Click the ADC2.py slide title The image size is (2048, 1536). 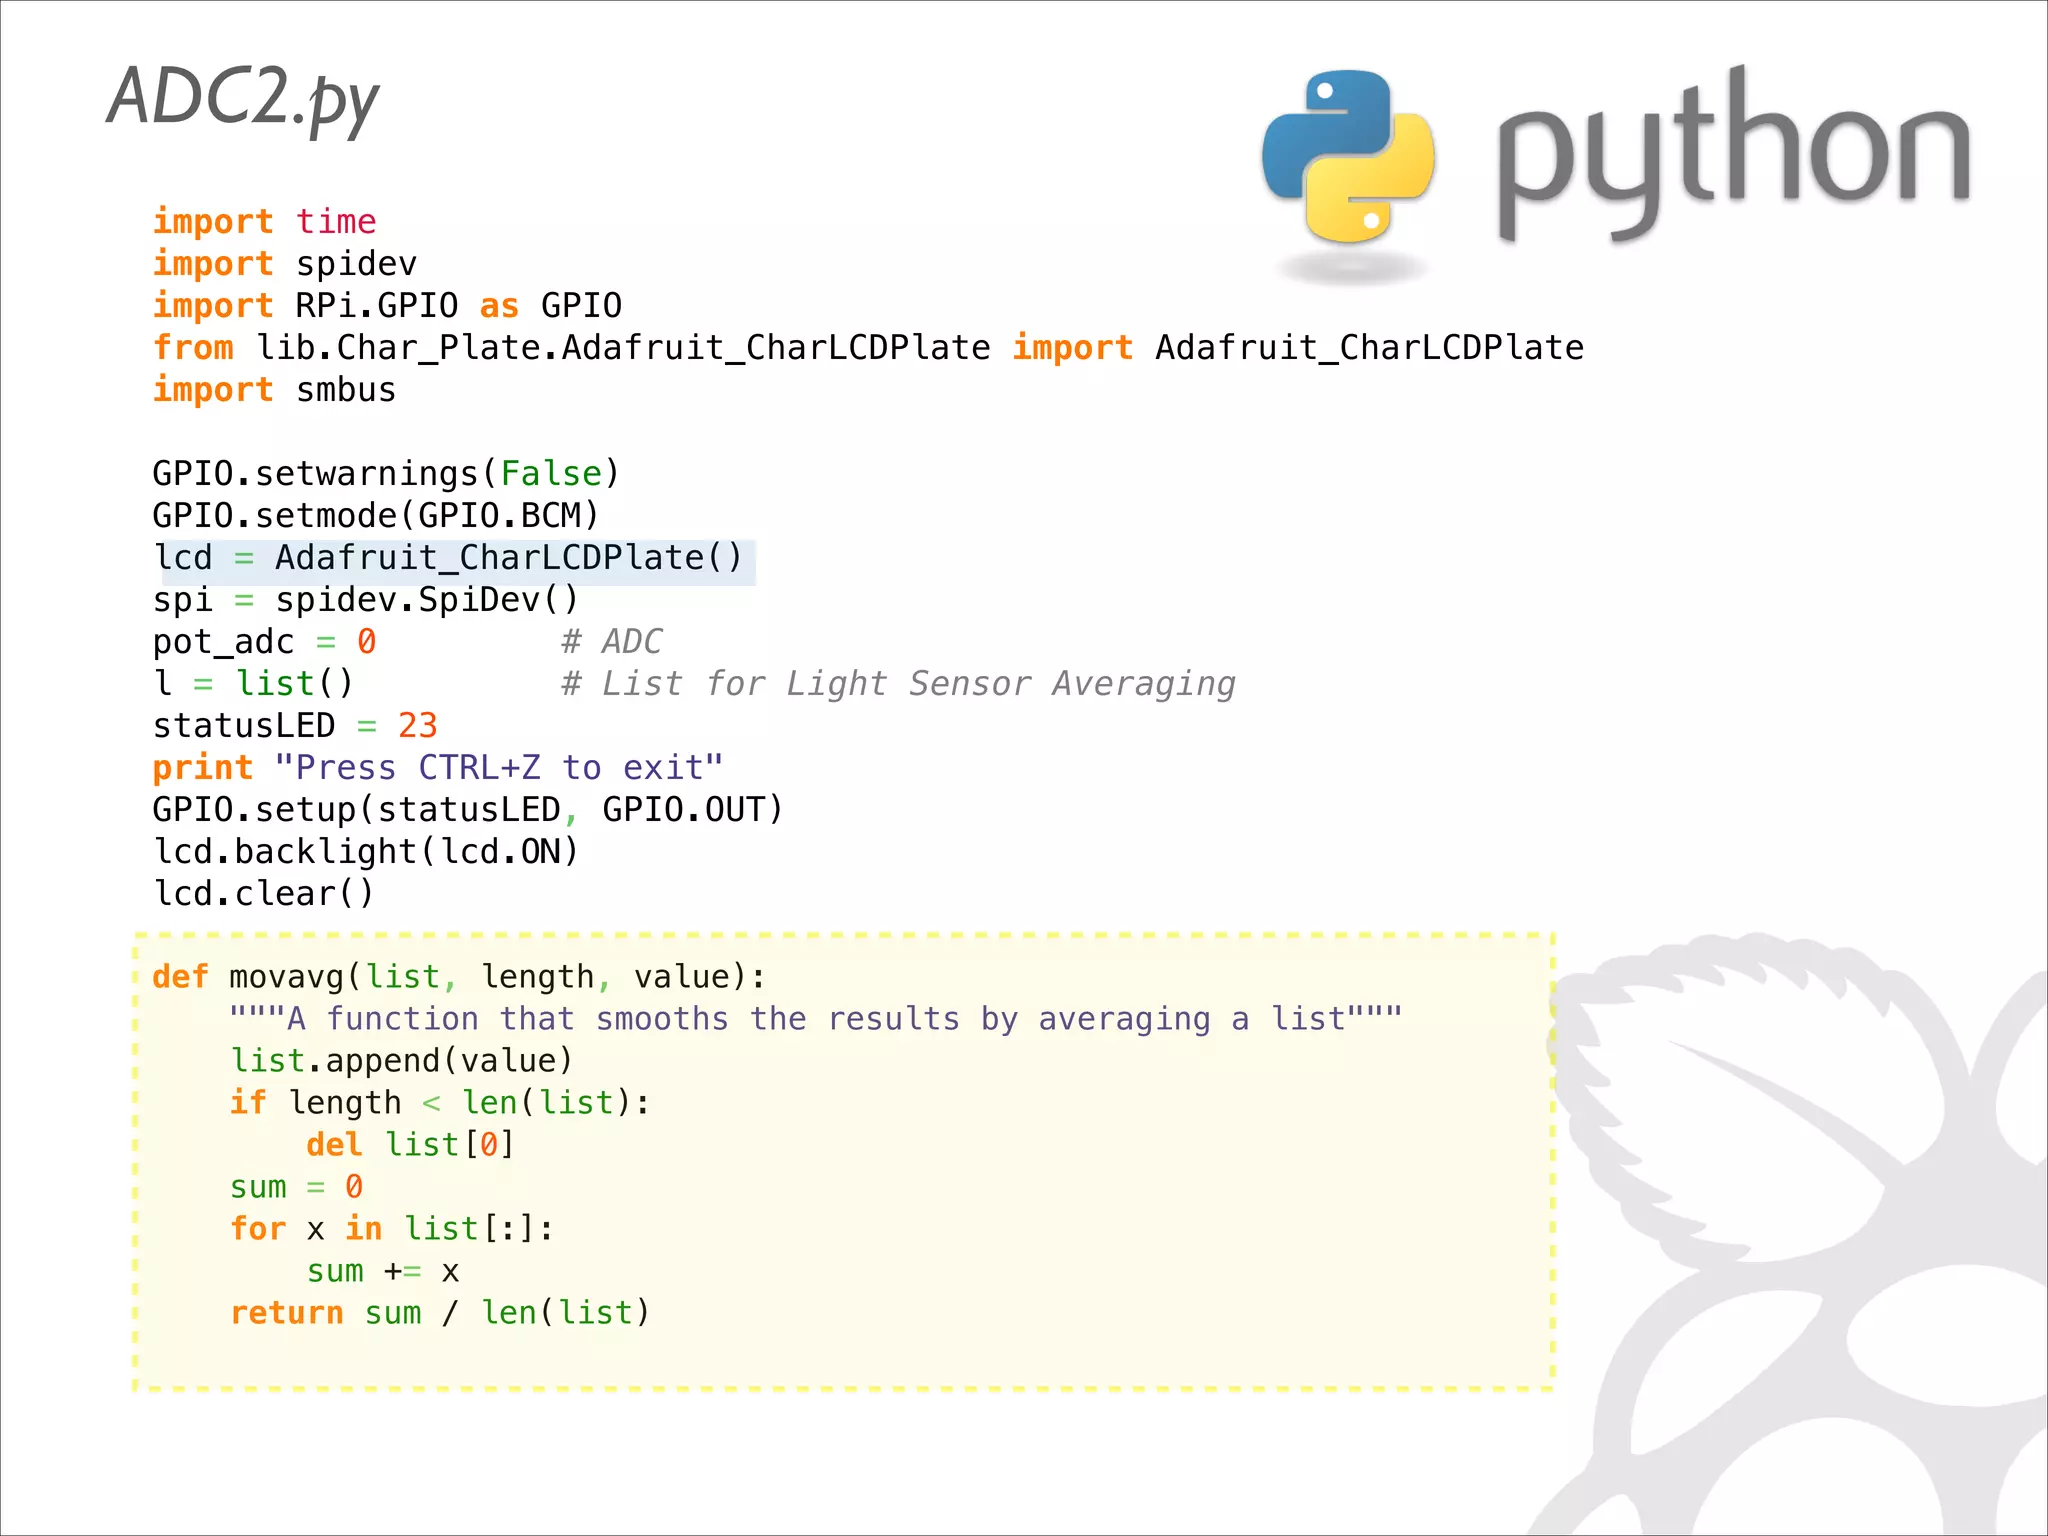point(243,99)
